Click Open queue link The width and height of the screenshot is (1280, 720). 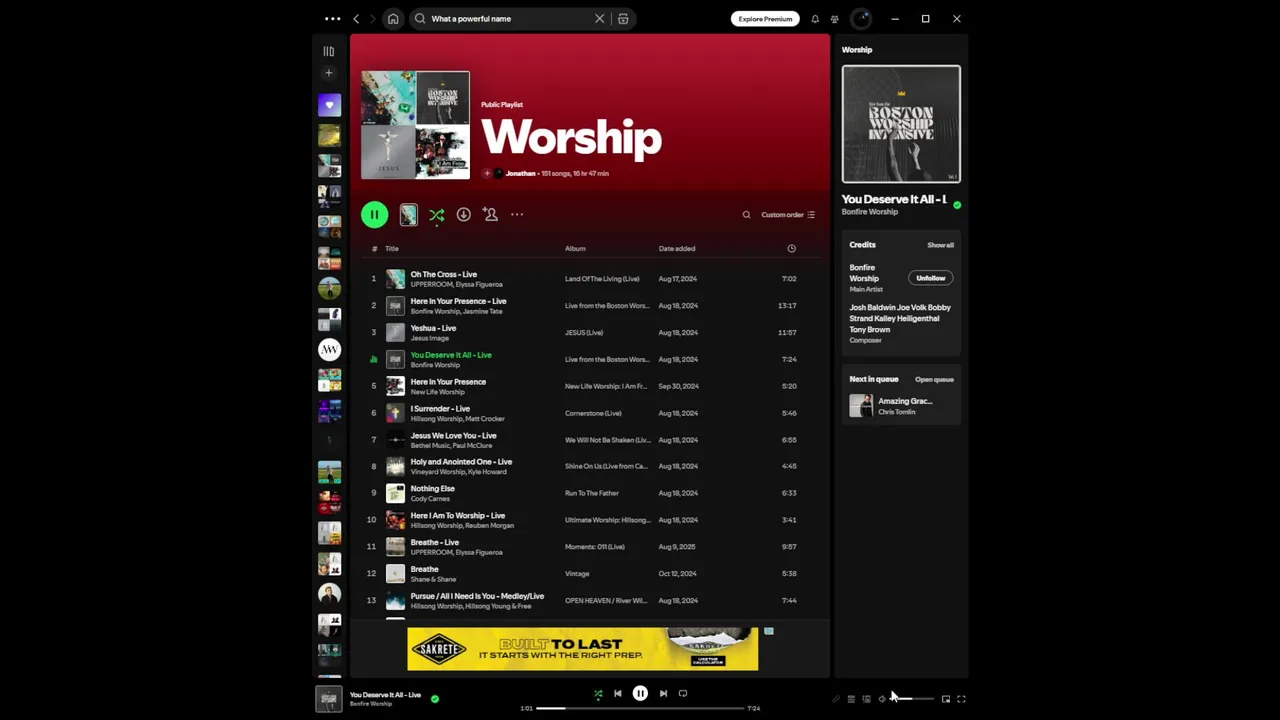click(934, 380)
